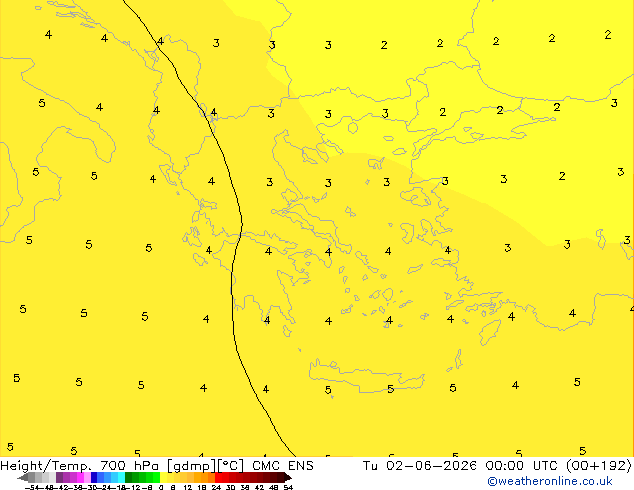Viewport: 634px width, 490px height.
Task: Click the '48' legend scale label
Action: tap(274, 487)
